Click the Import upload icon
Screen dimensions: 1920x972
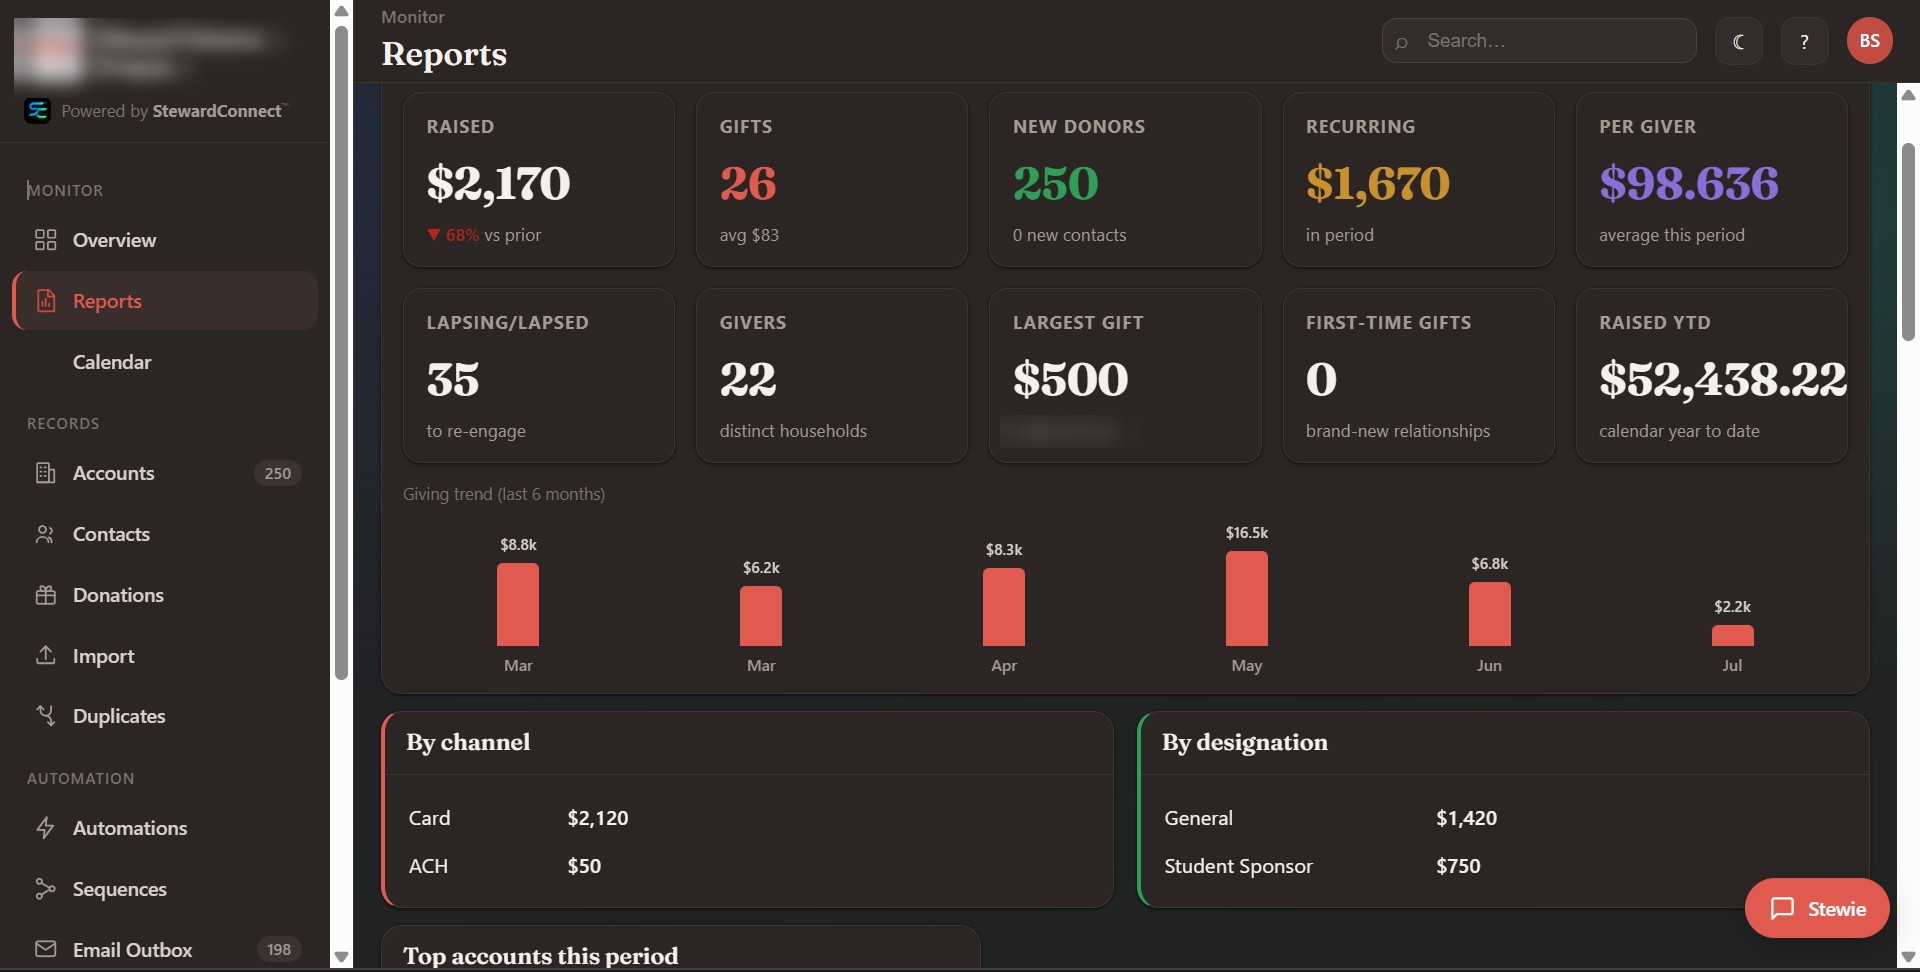(45, 655)
